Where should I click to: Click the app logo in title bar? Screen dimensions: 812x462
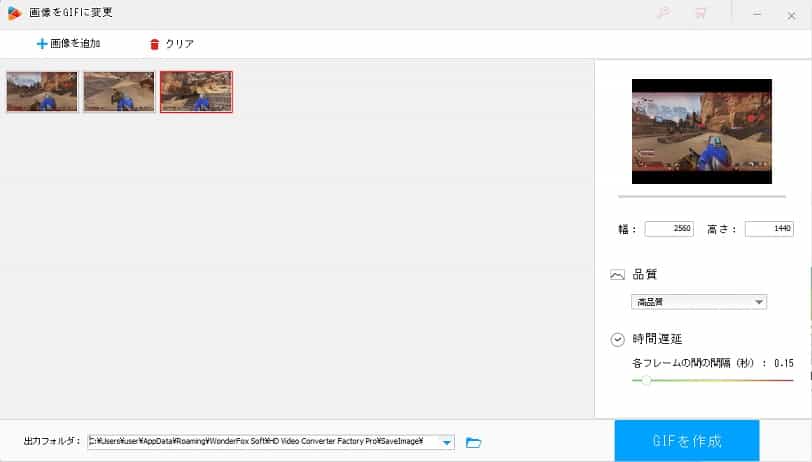(x=14, y=13)
